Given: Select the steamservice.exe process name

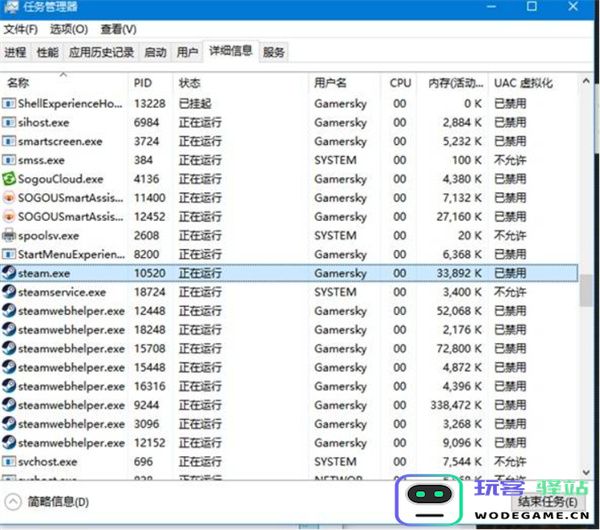Looking at the screenshot, I should point(62,292).
